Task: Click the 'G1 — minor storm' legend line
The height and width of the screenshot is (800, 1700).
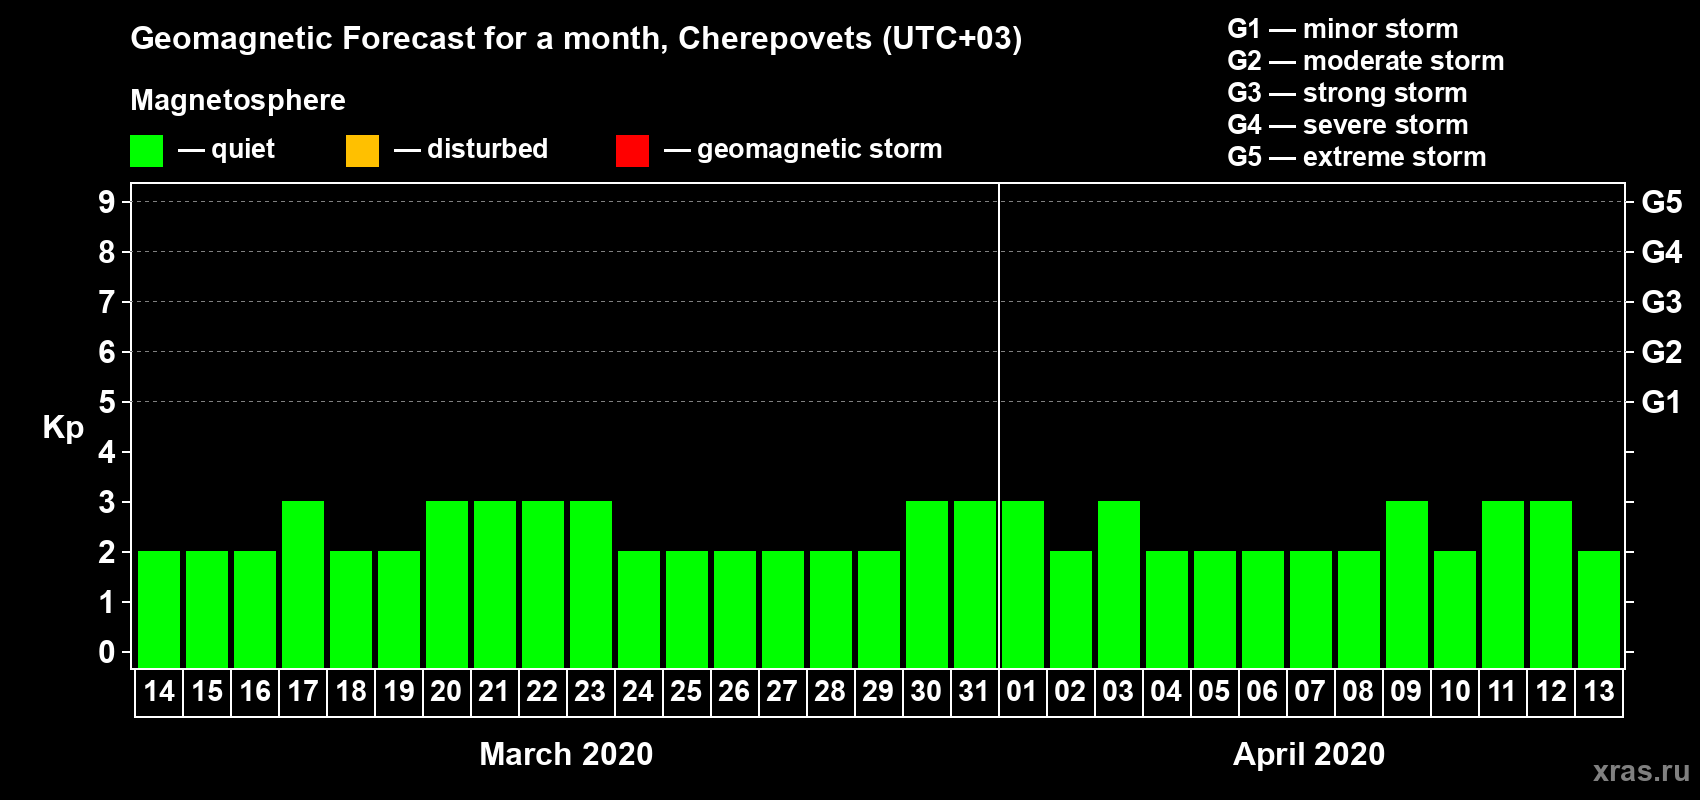Action: pos(1343,29)
